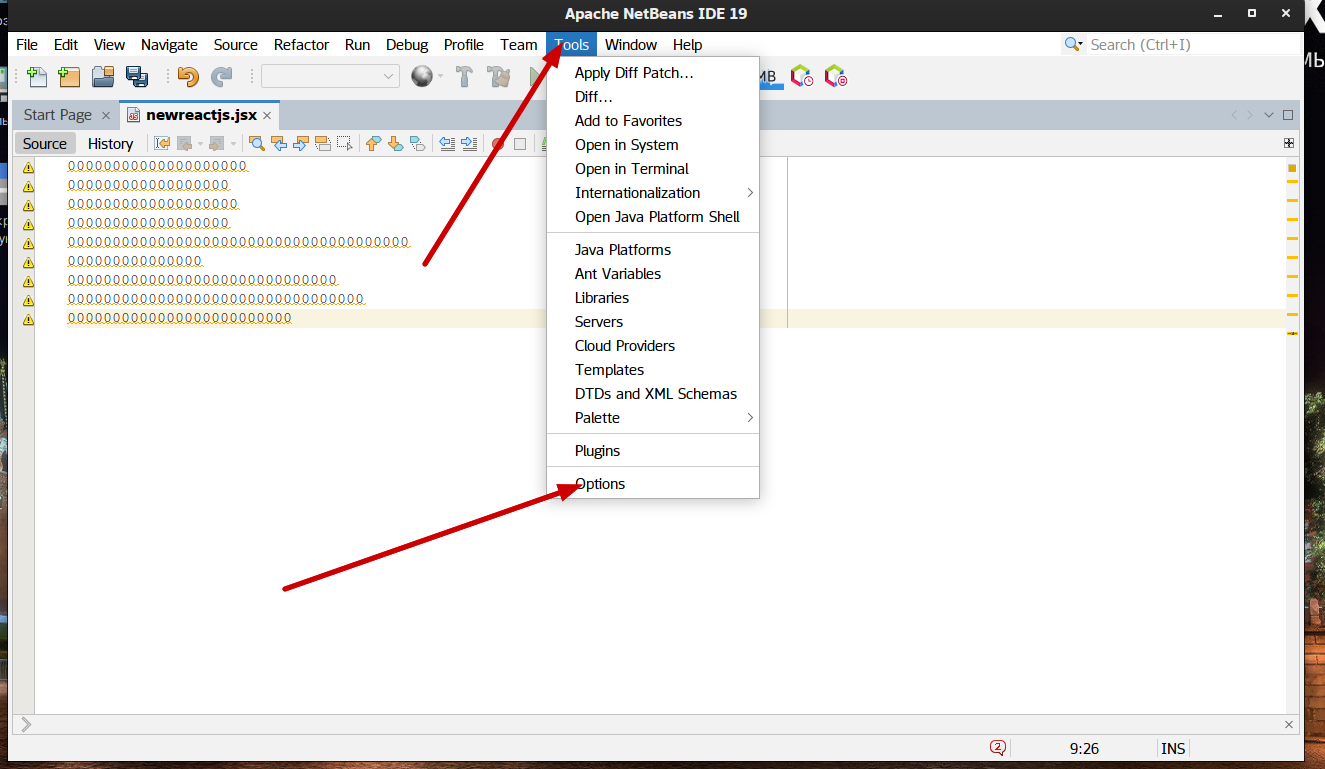The height and width of the screenshot is (769, 1325).
Task: Open the Navigate menu
Action: coord(169,45)
